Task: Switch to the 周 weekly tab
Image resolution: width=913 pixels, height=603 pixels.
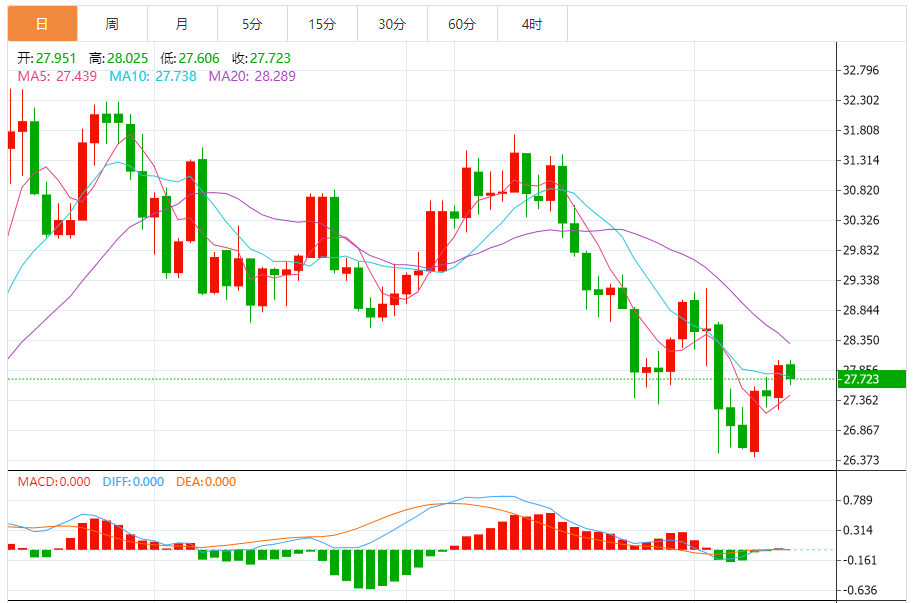Action: click(x=112, y=24)
